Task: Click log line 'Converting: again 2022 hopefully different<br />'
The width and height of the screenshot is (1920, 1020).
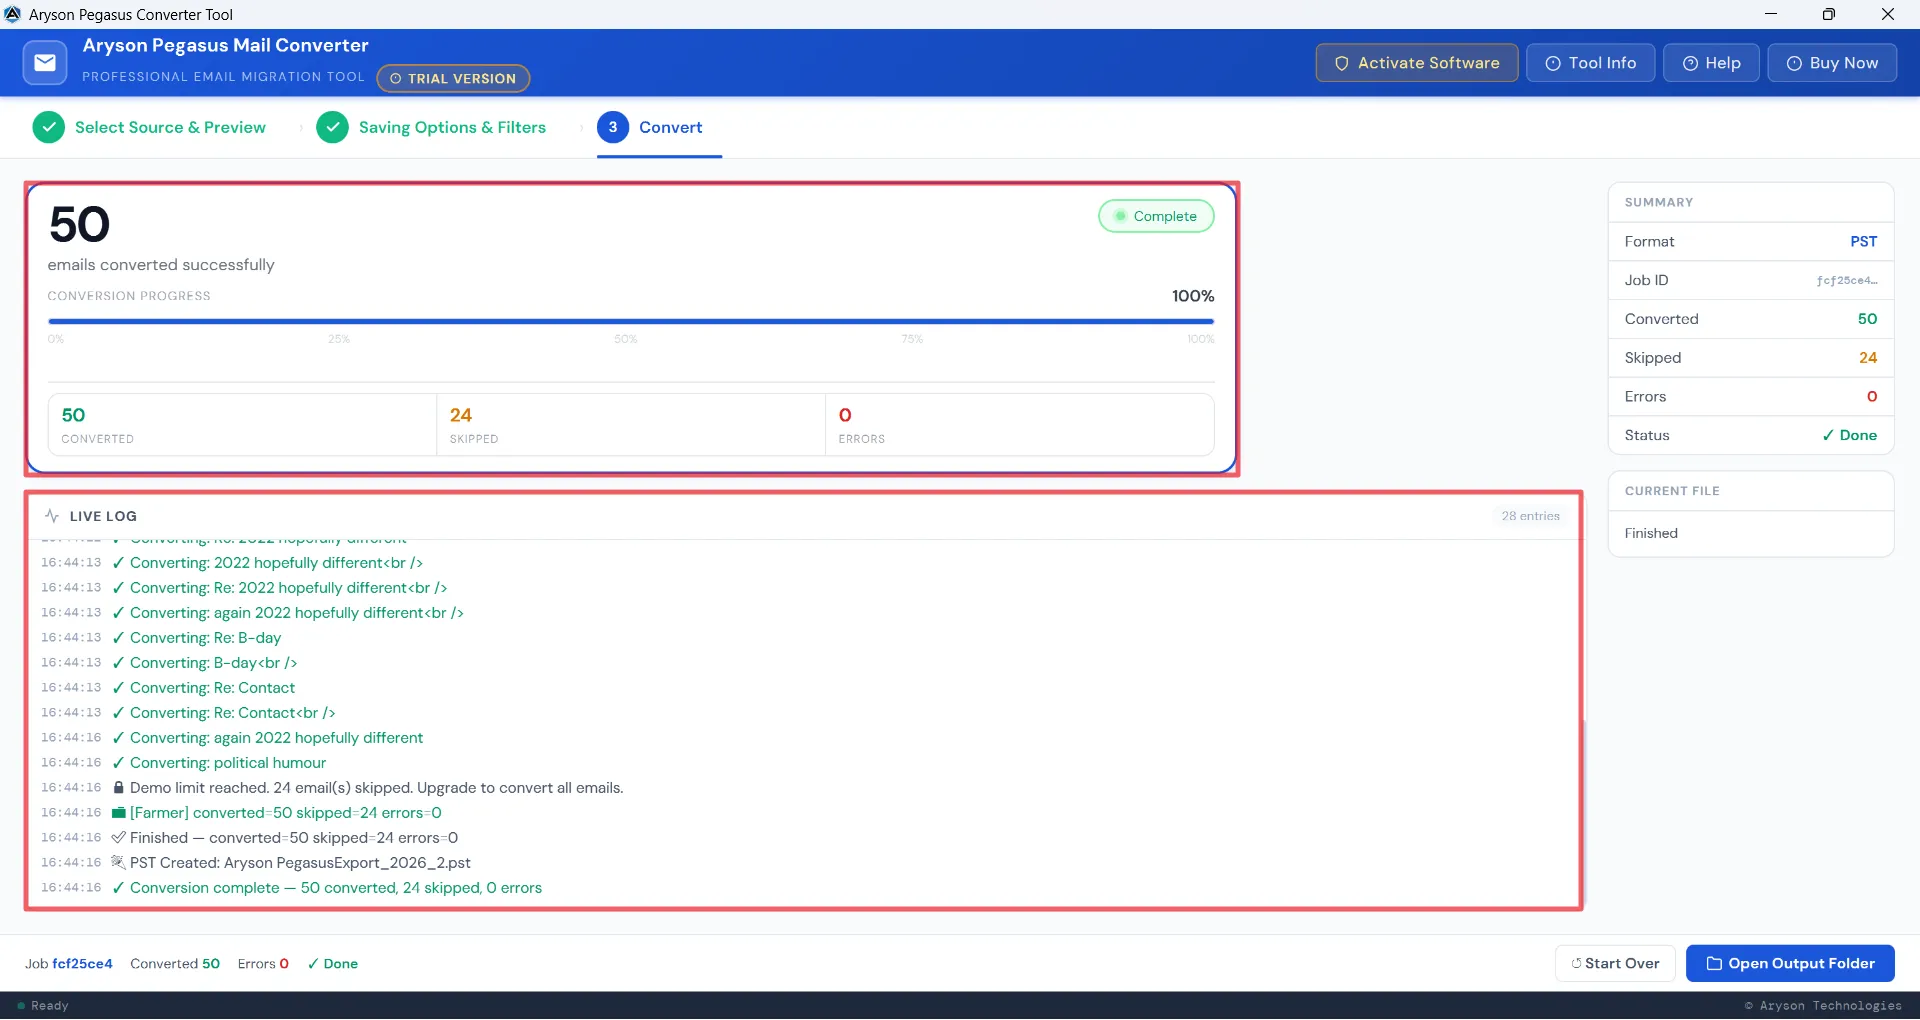Action: 297,613
